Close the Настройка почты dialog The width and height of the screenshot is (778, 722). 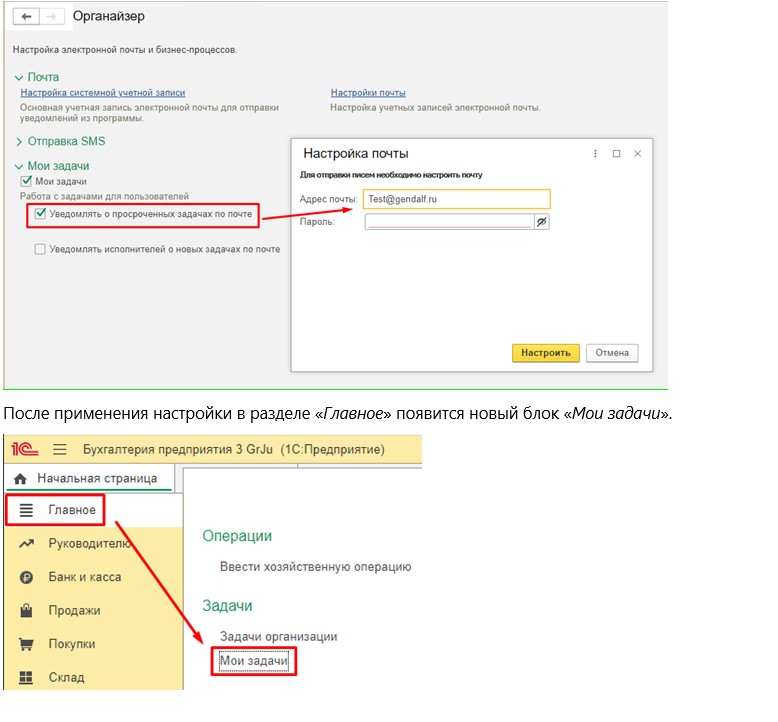click(x=638, y=154)
